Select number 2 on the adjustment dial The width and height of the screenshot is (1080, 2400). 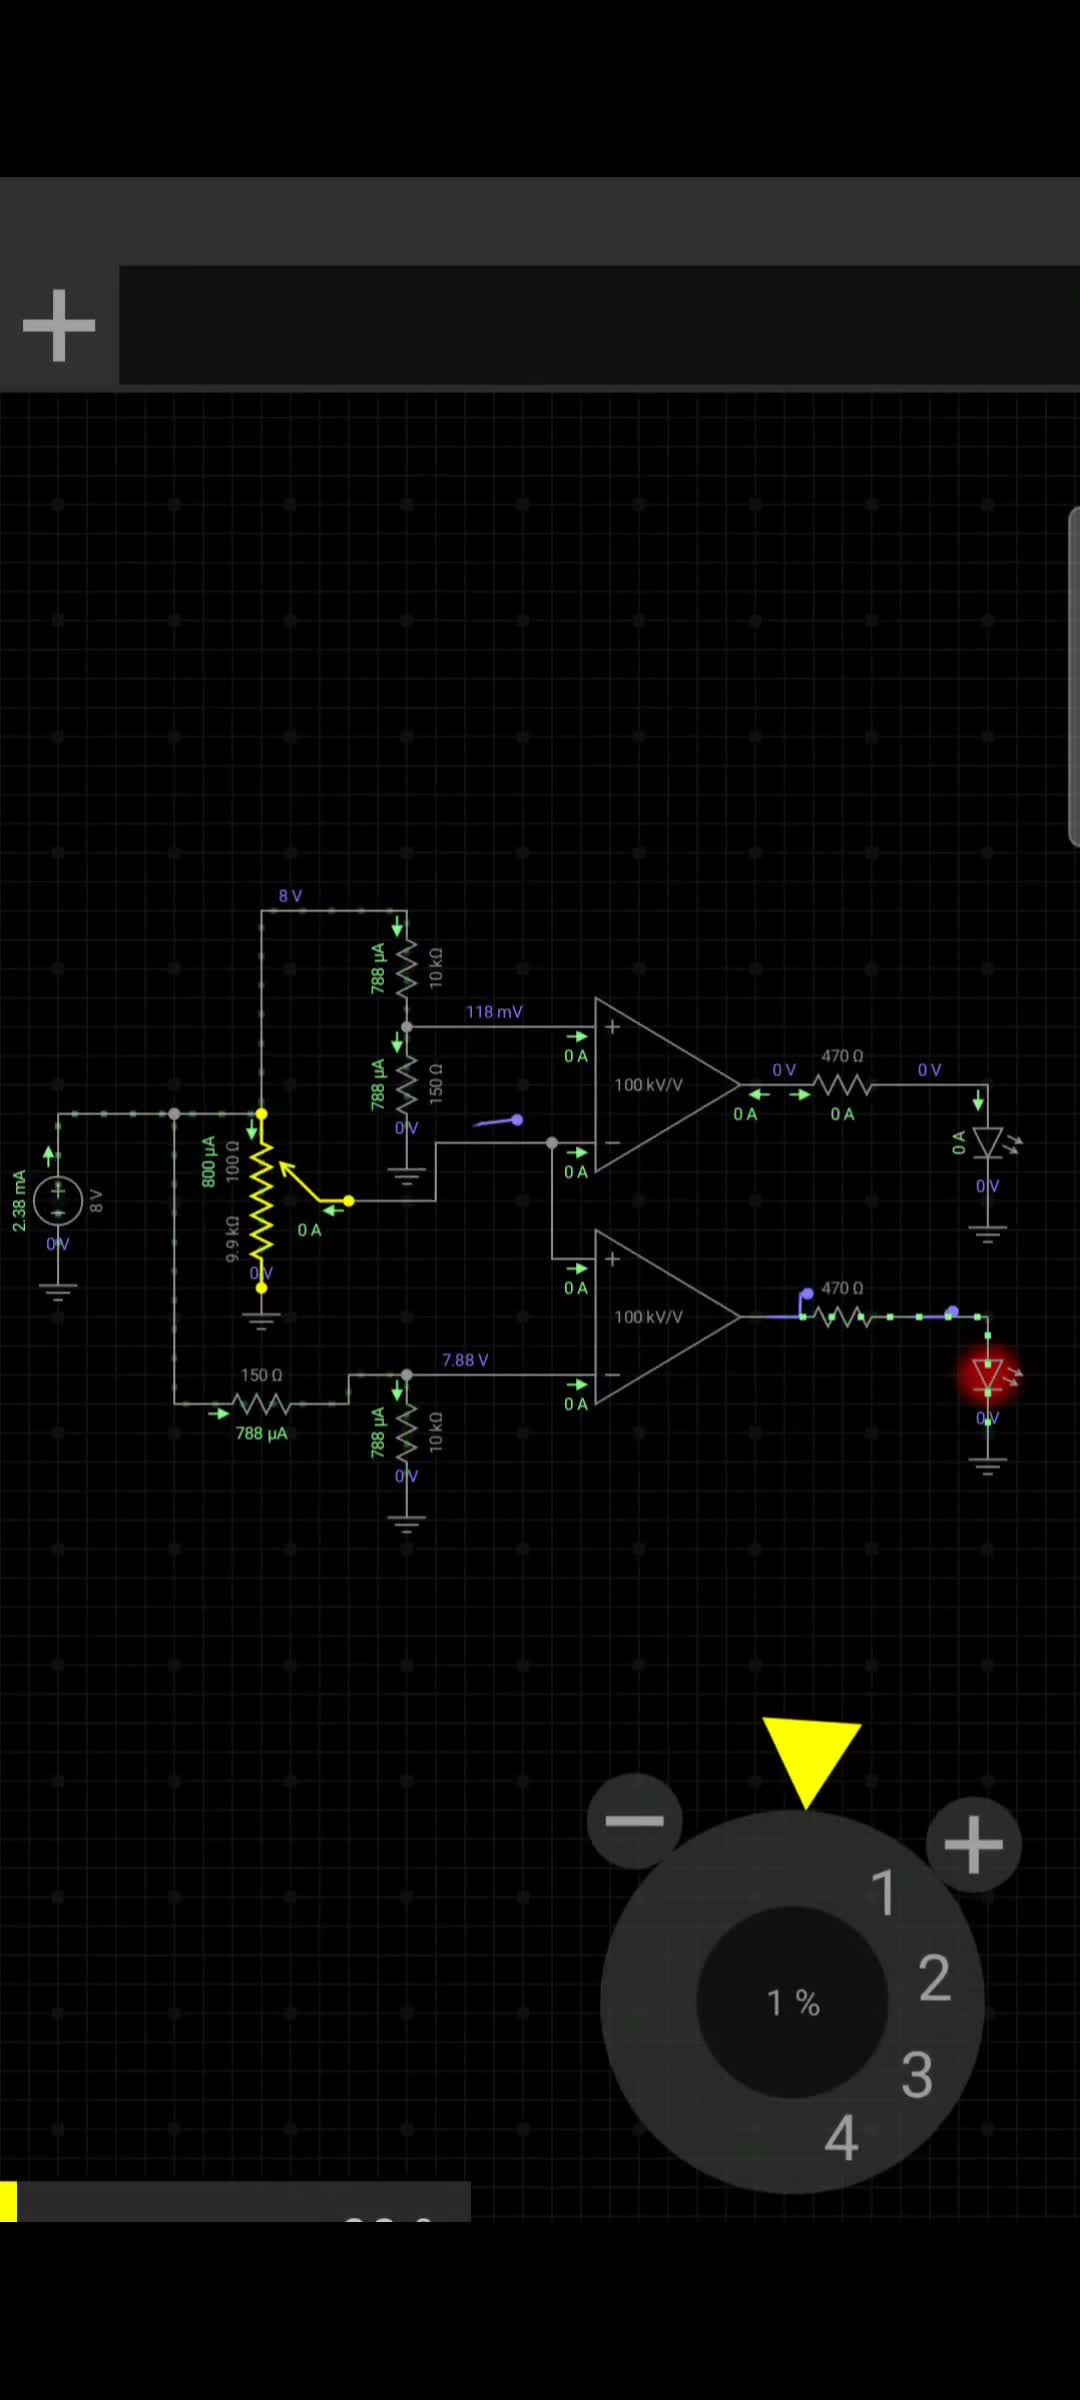[x=934, y=1978]
